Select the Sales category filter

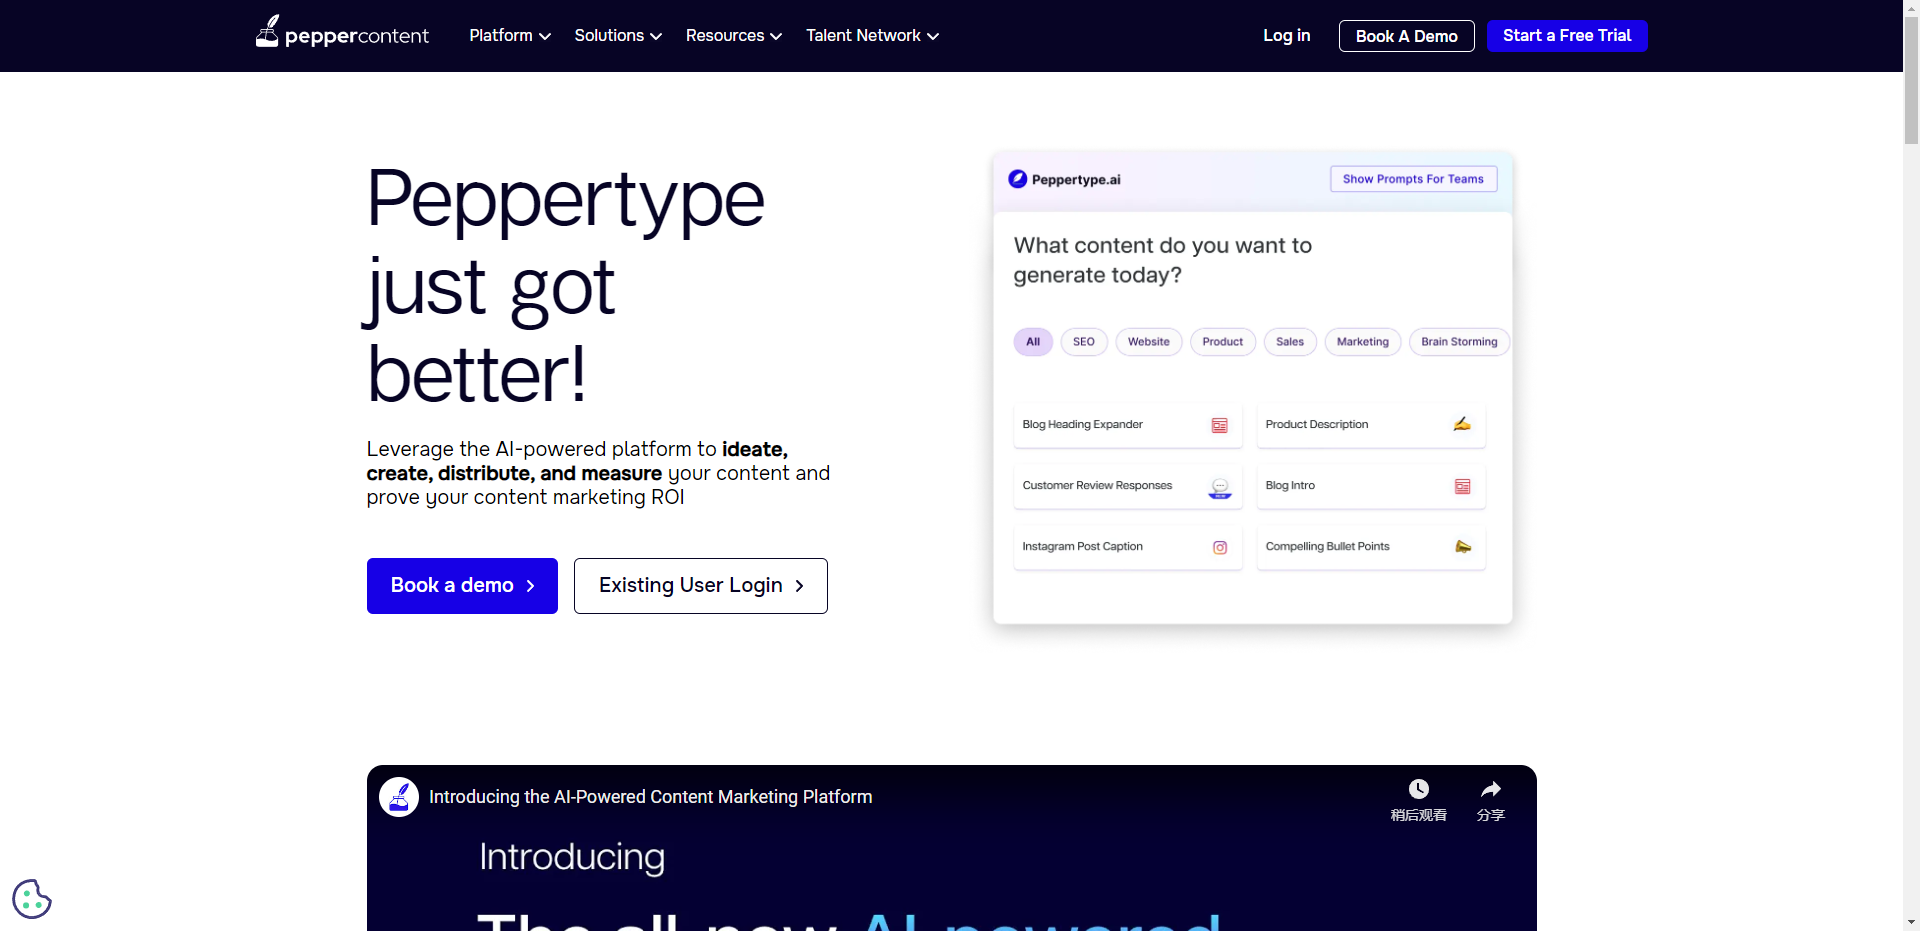(1290, 342)
